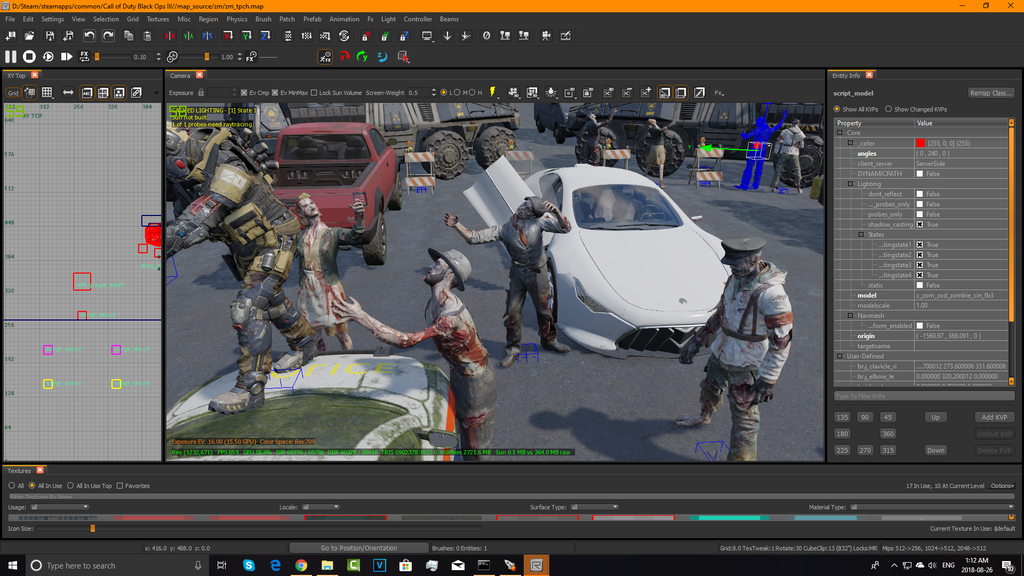Open the Prefab menu
This screenshot has height=576, width=1024.
312,19
